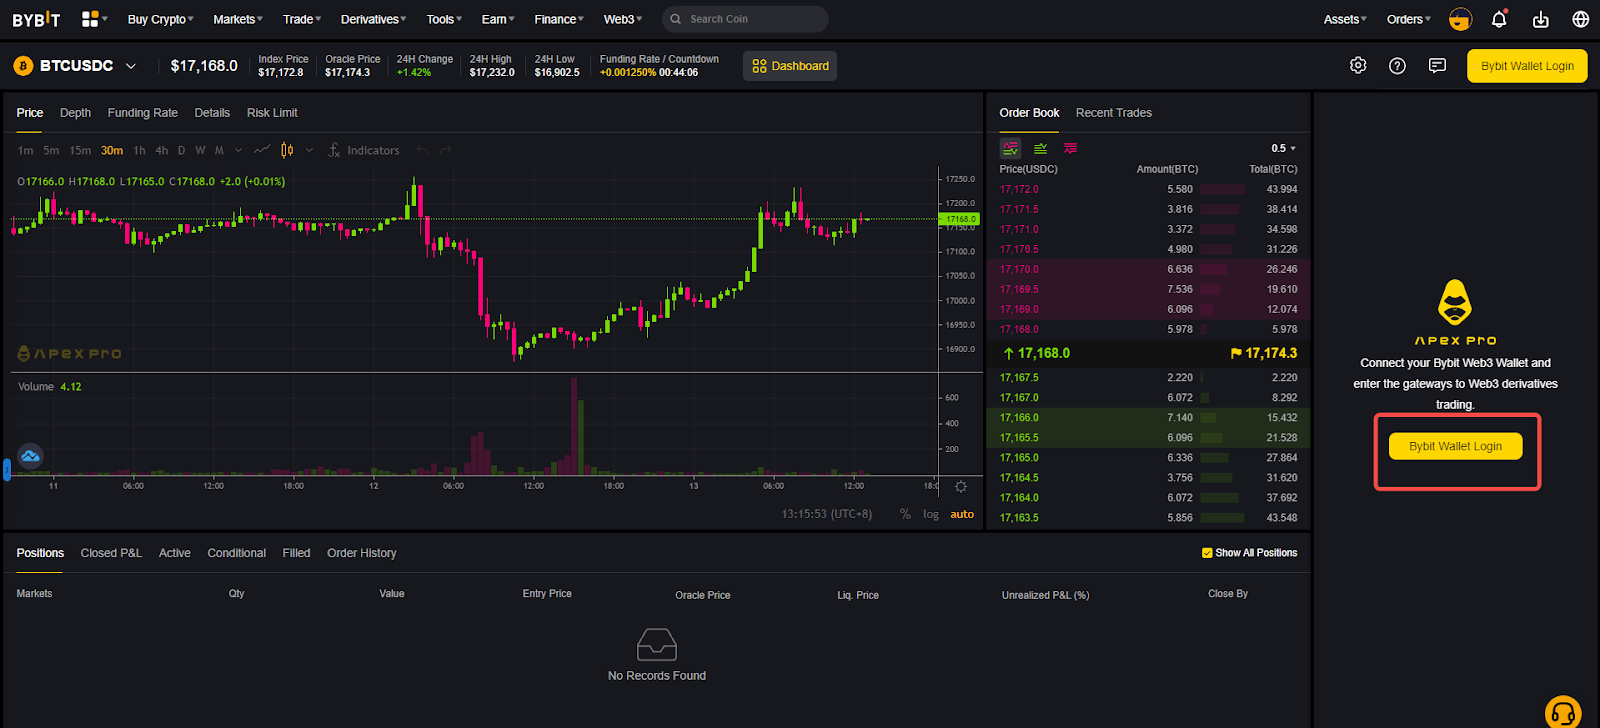Click the chart timestamp 13:15:53 (UTC+8)

[x=826, y=514]
